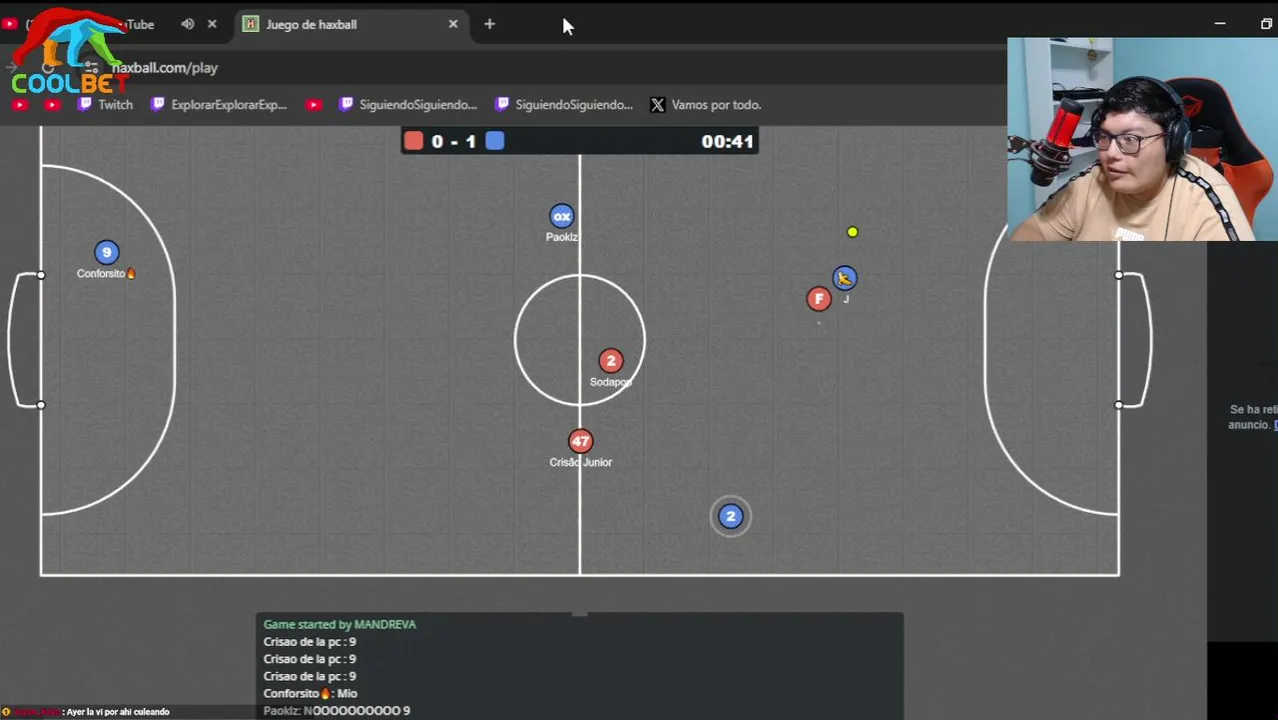Open the ExplorarExplorarExp... bookmark
The height and width of the screenshot is (720, 1278).
218,104
